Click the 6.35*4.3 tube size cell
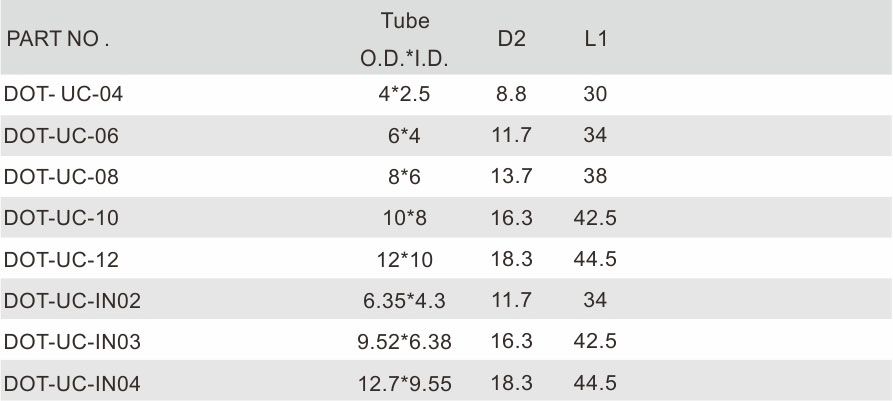The width and height of the screenshot is (893, 401). pos(404,300)
